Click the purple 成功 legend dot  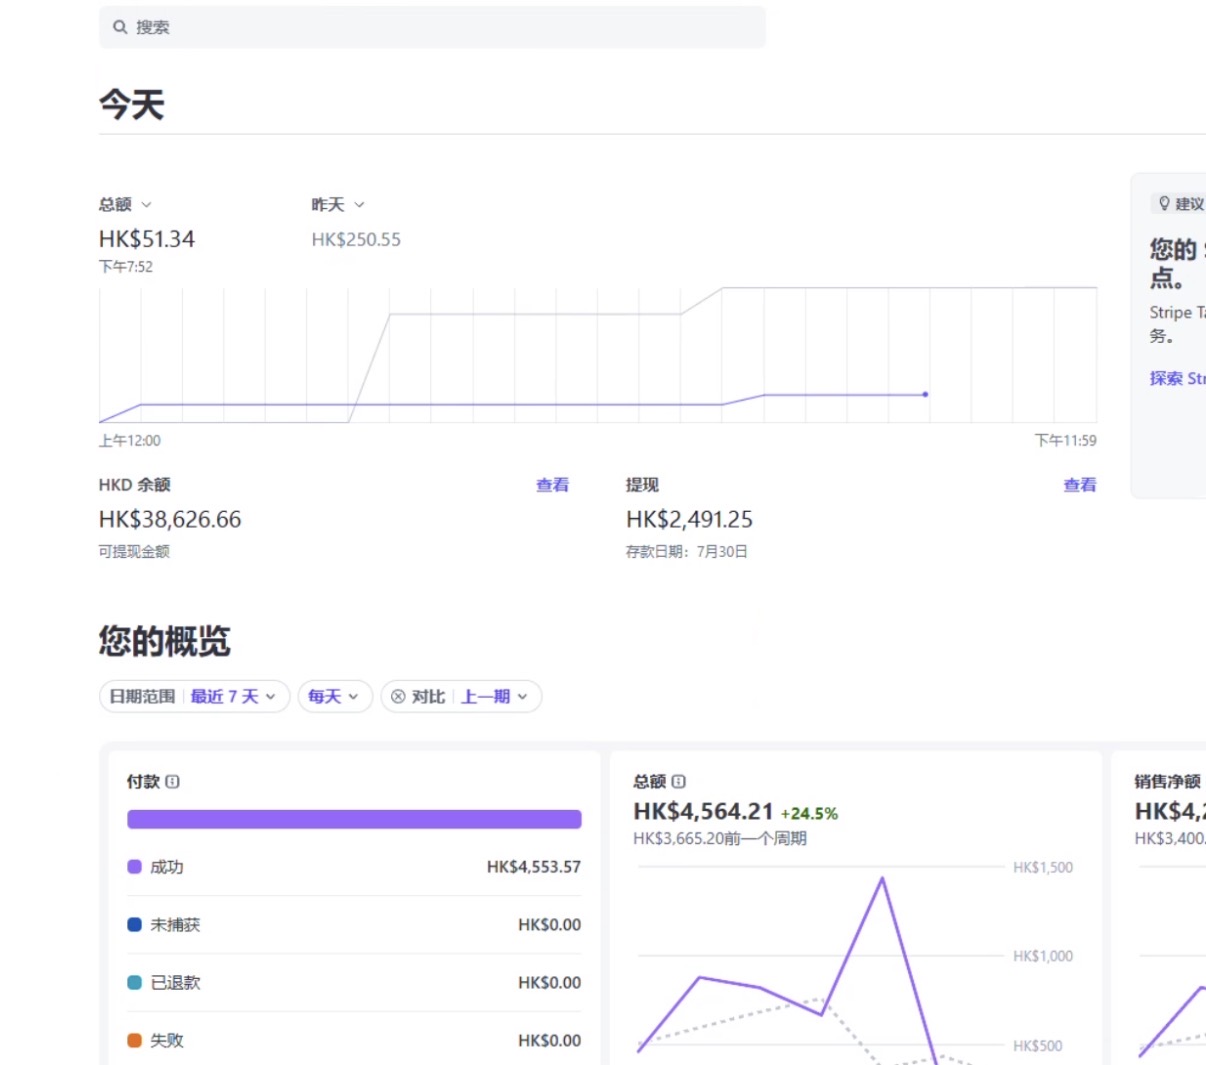coord(134,867)
